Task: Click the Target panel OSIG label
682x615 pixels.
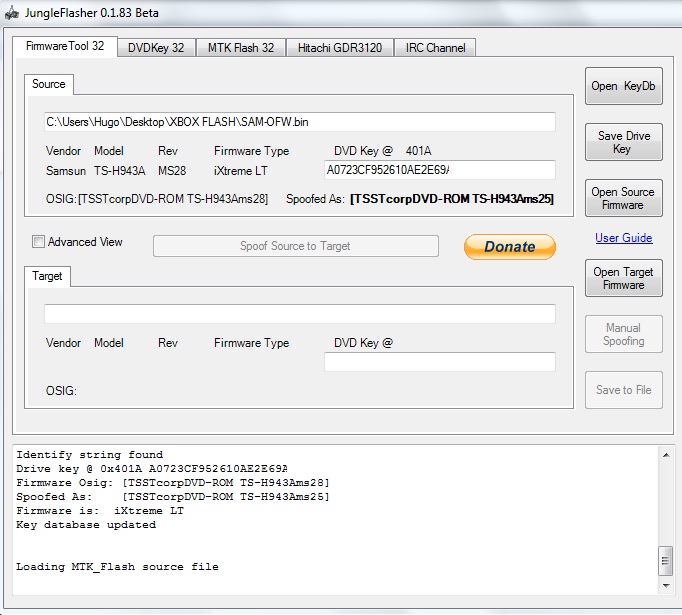Action: [x=61, y=391]
